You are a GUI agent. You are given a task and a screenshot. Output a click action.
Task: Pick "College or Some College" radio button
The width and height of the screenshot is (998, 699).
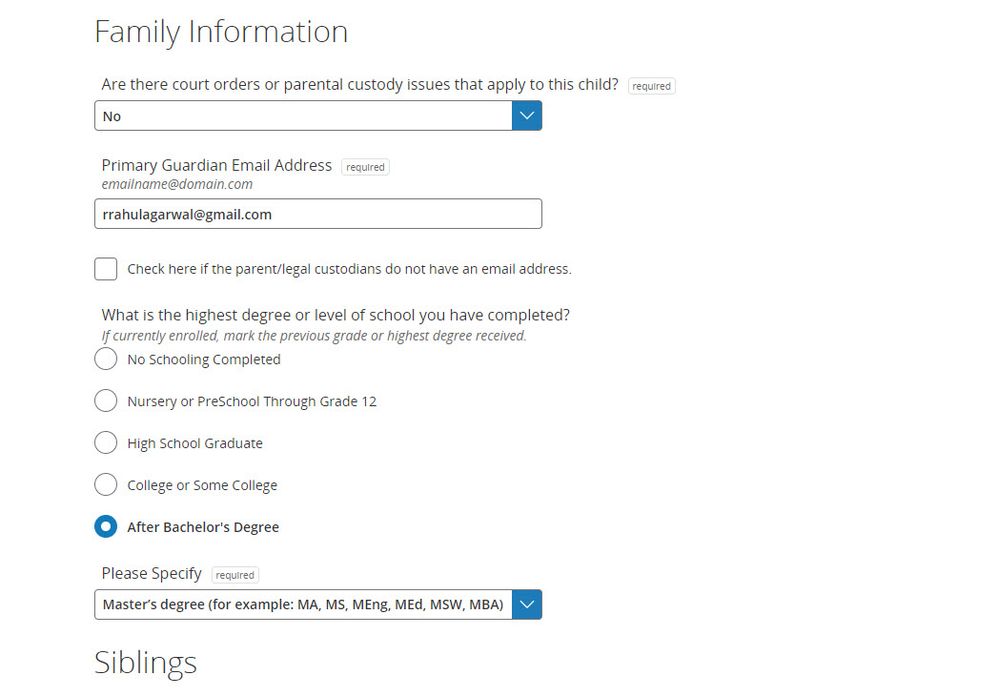pyautogui.click(x=106, y=485)
